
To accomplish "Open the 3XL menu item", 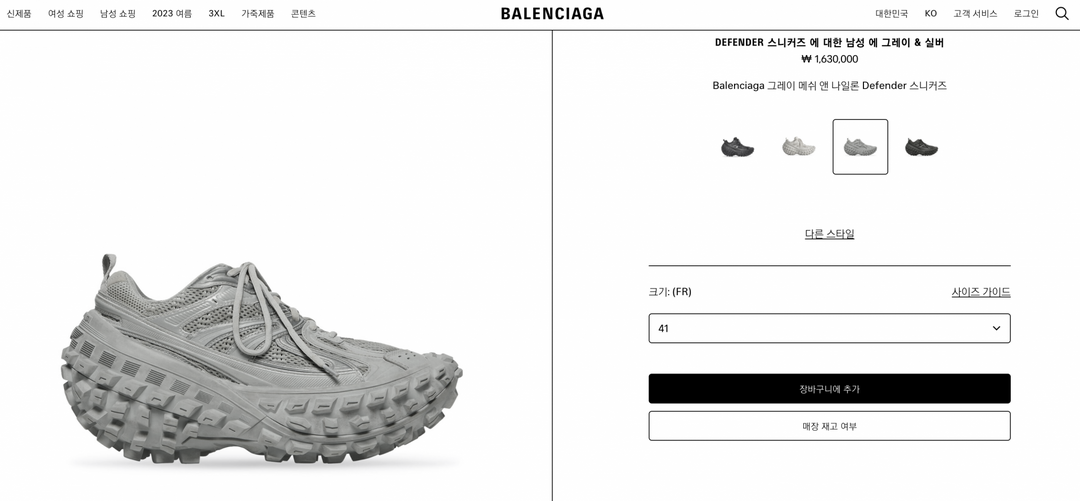I will [216, 14].
